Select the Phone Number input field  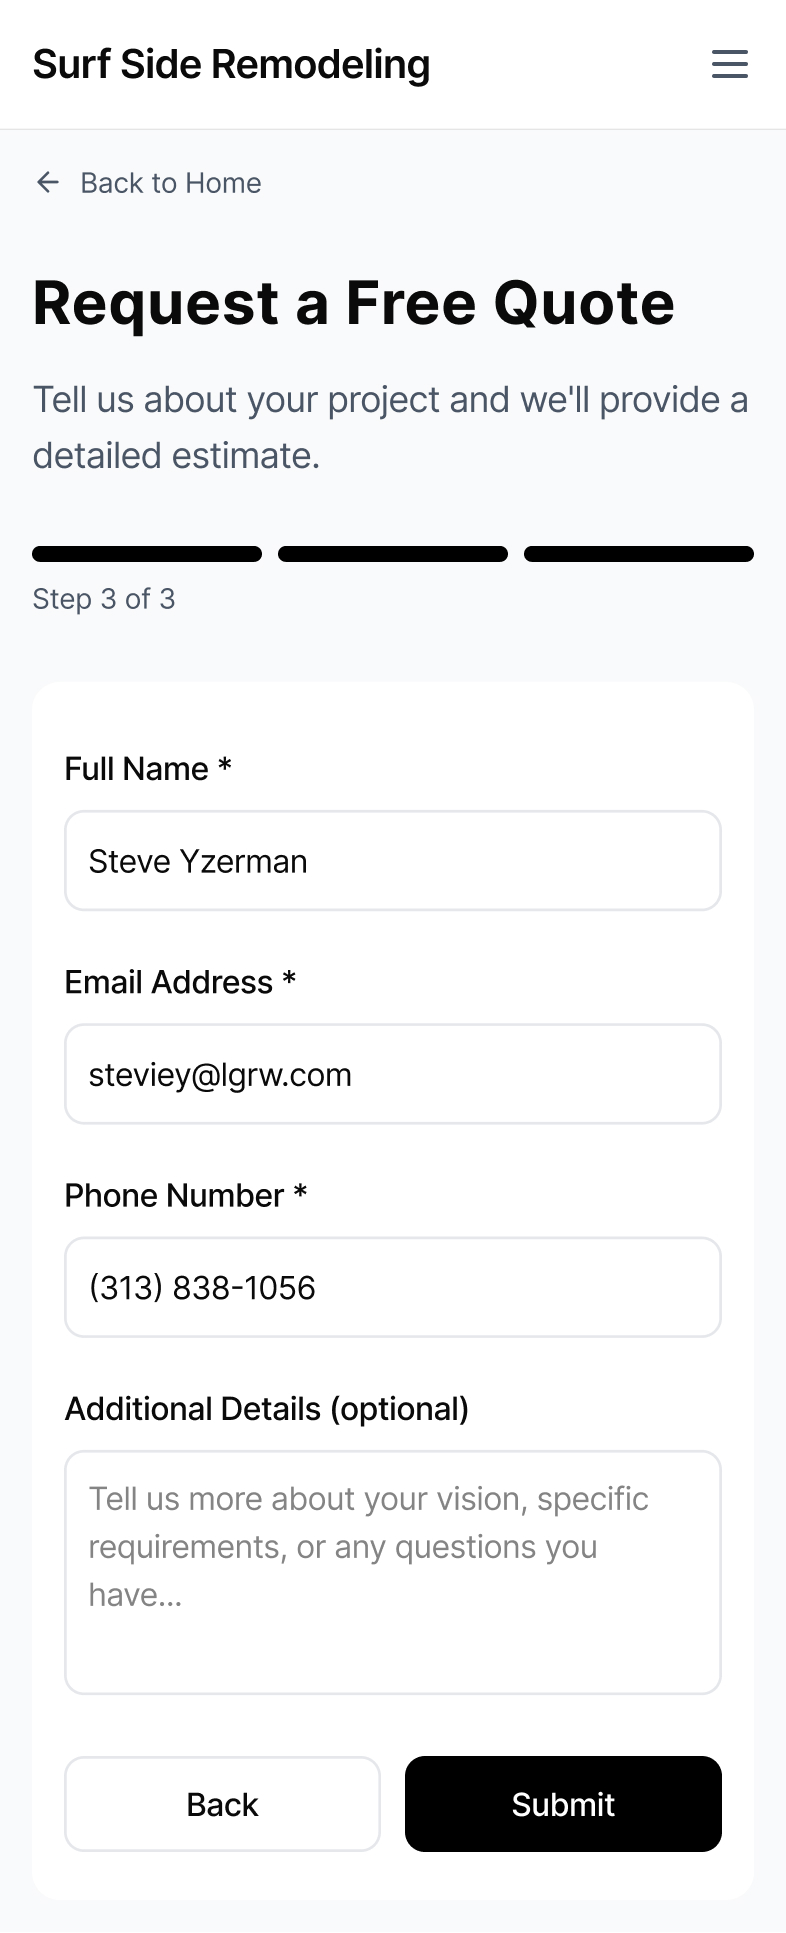click(393, 1287)
